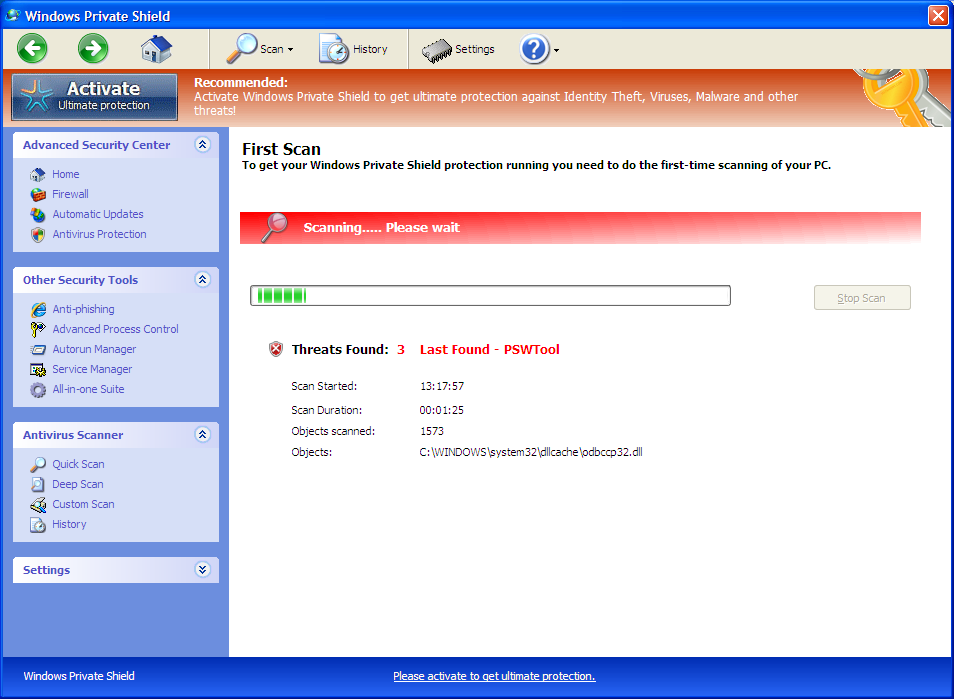This screenshot has width=954, height=699.
Task: Click the green scan progress bar
Action: coord(490,296)
